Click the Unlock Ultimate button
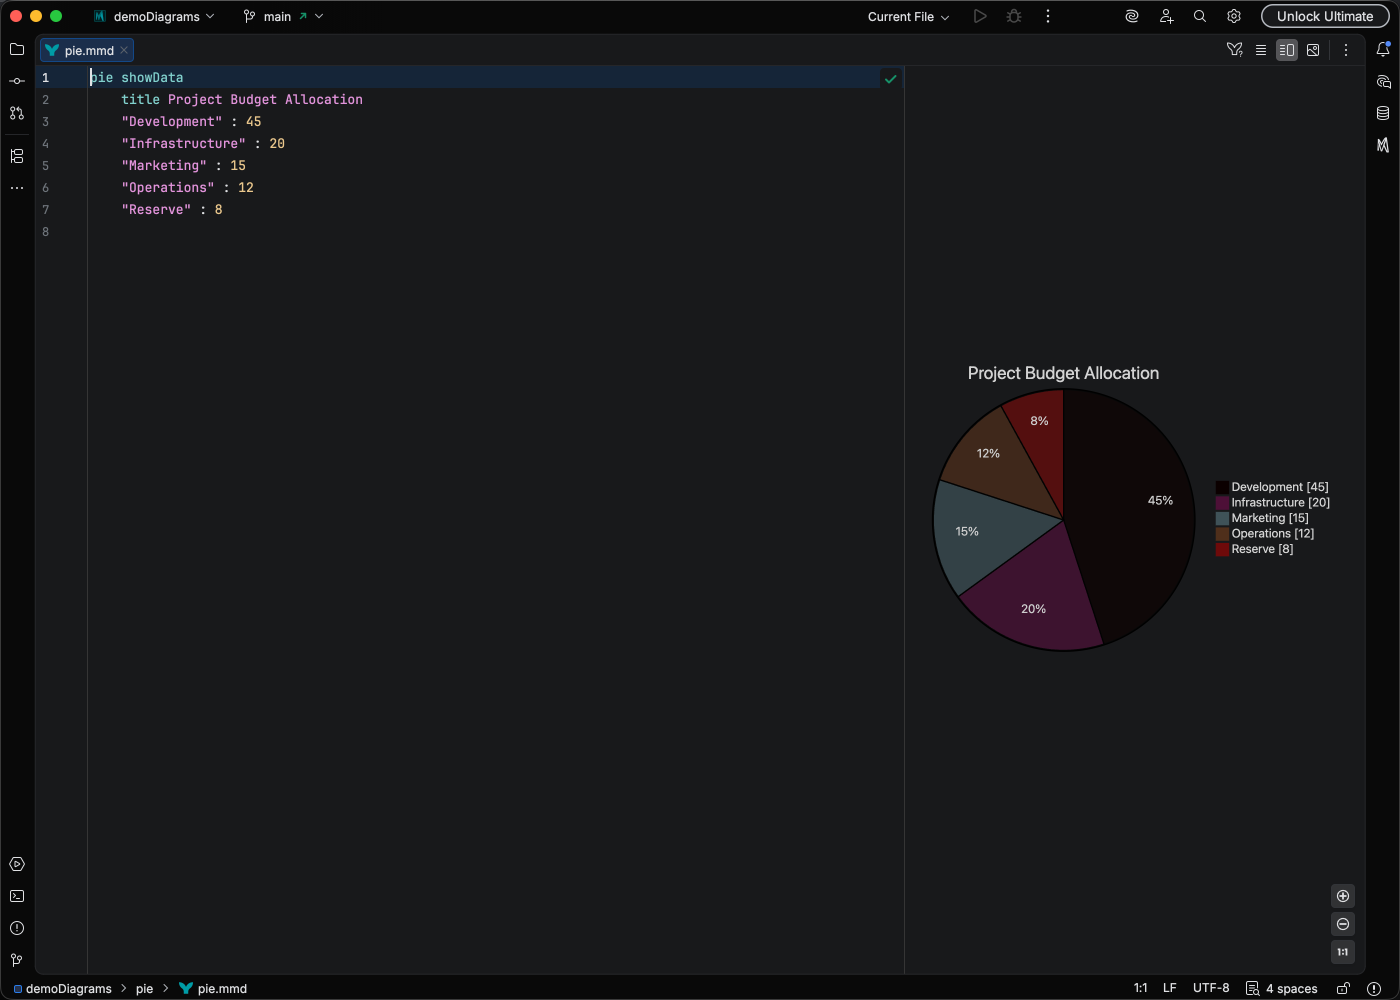Screen dimensions: 1400x1000 click(x=1324, y=17)
